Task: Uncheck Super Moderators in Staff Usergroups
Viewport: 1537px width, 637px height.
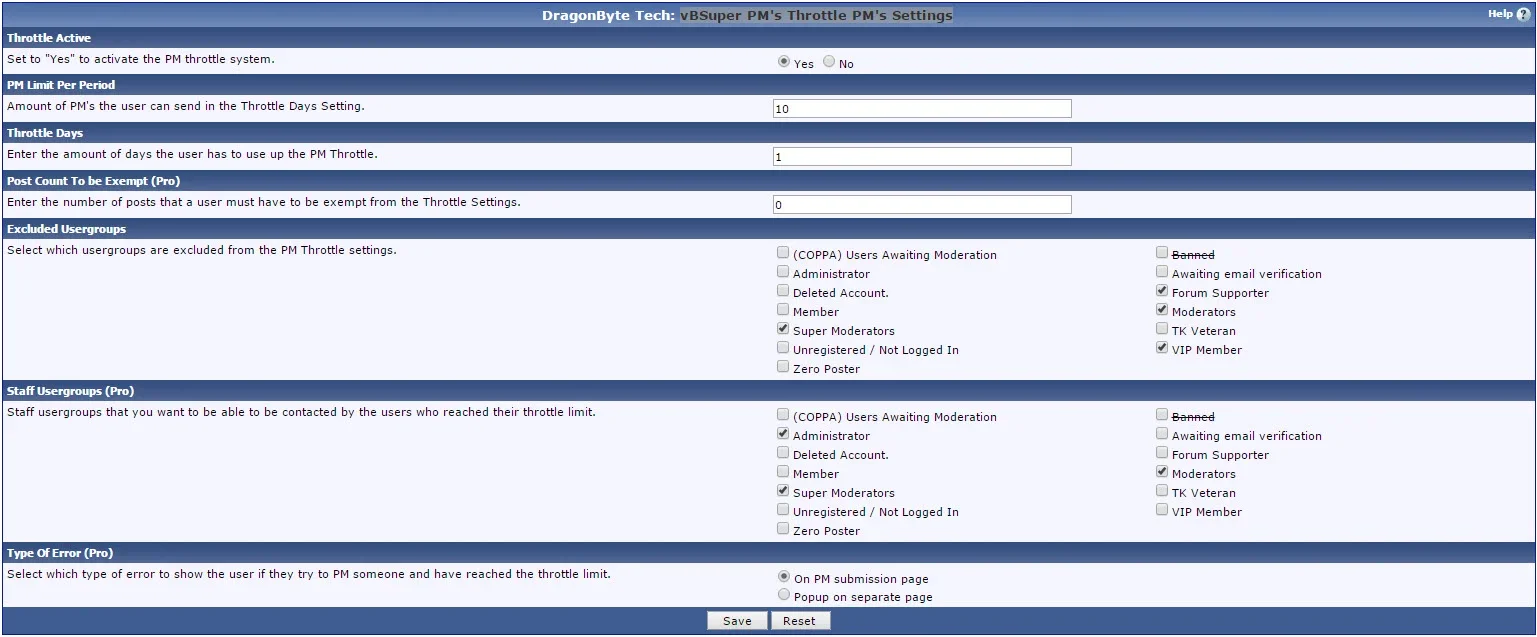Action: [x=783, y=491]
